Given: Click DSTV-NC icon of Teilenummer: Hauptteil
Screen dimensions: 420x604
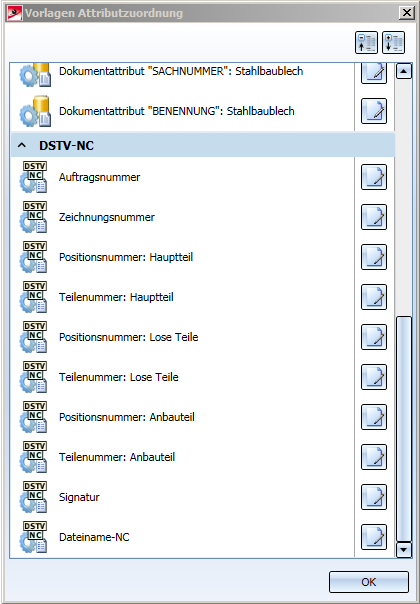Looking at the screenshot, I should [34, 297].
